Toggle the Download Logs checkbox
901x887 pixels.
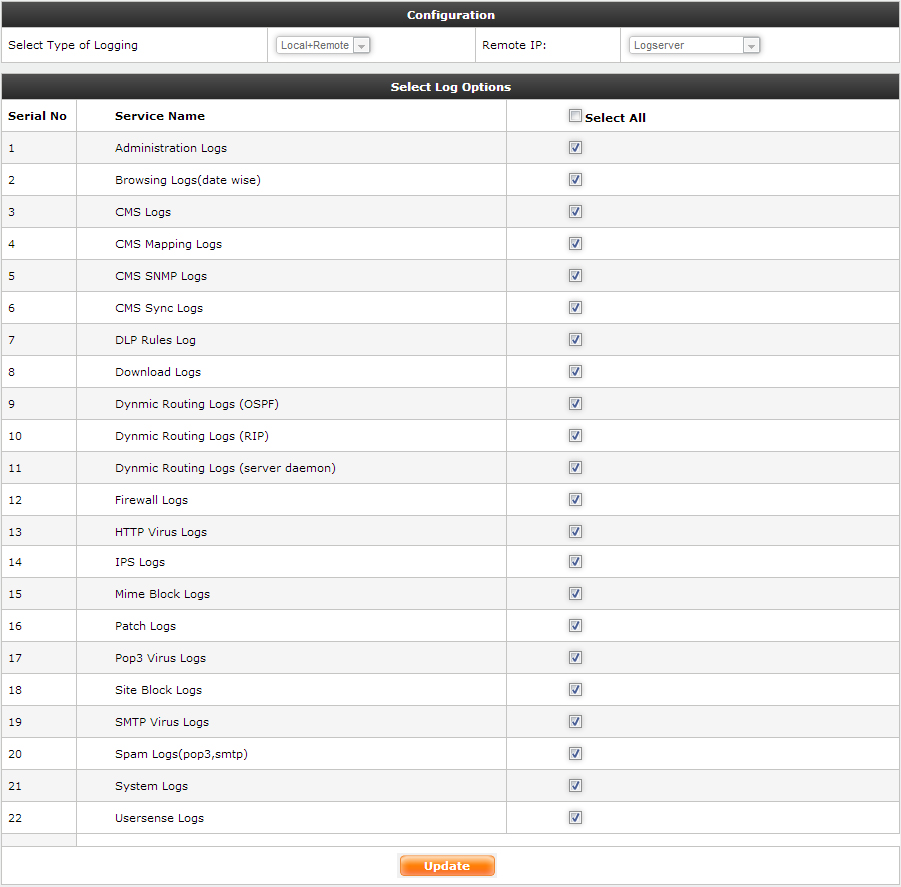click(575, 372)
